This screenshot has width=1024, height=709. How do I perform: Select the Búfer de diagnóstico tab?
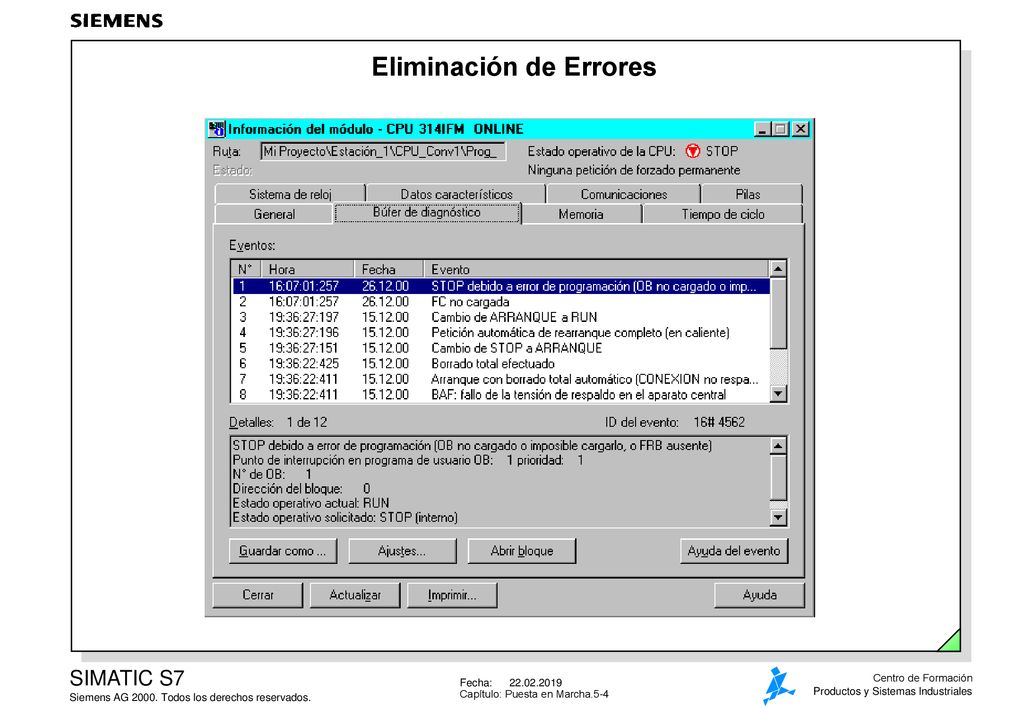(427, 212)
